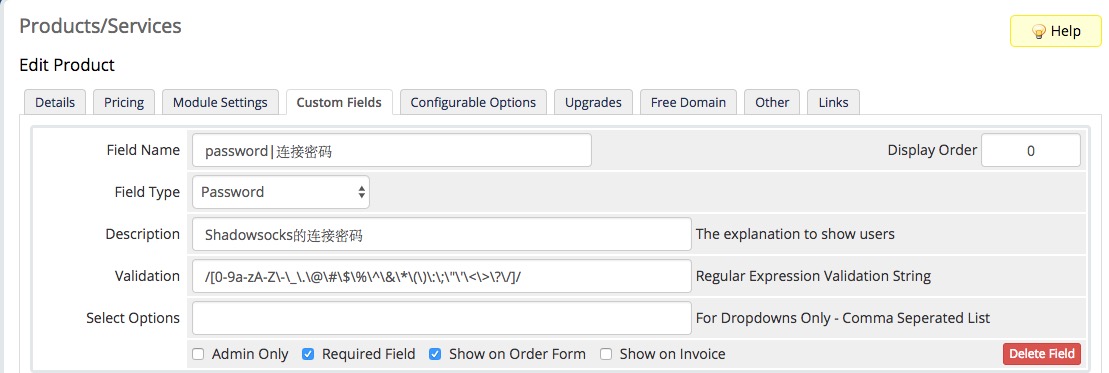Image resolution: width=1109 pixels, height=373 pixels.
Task: Focus the Field Name input
Action: [392, 150]
